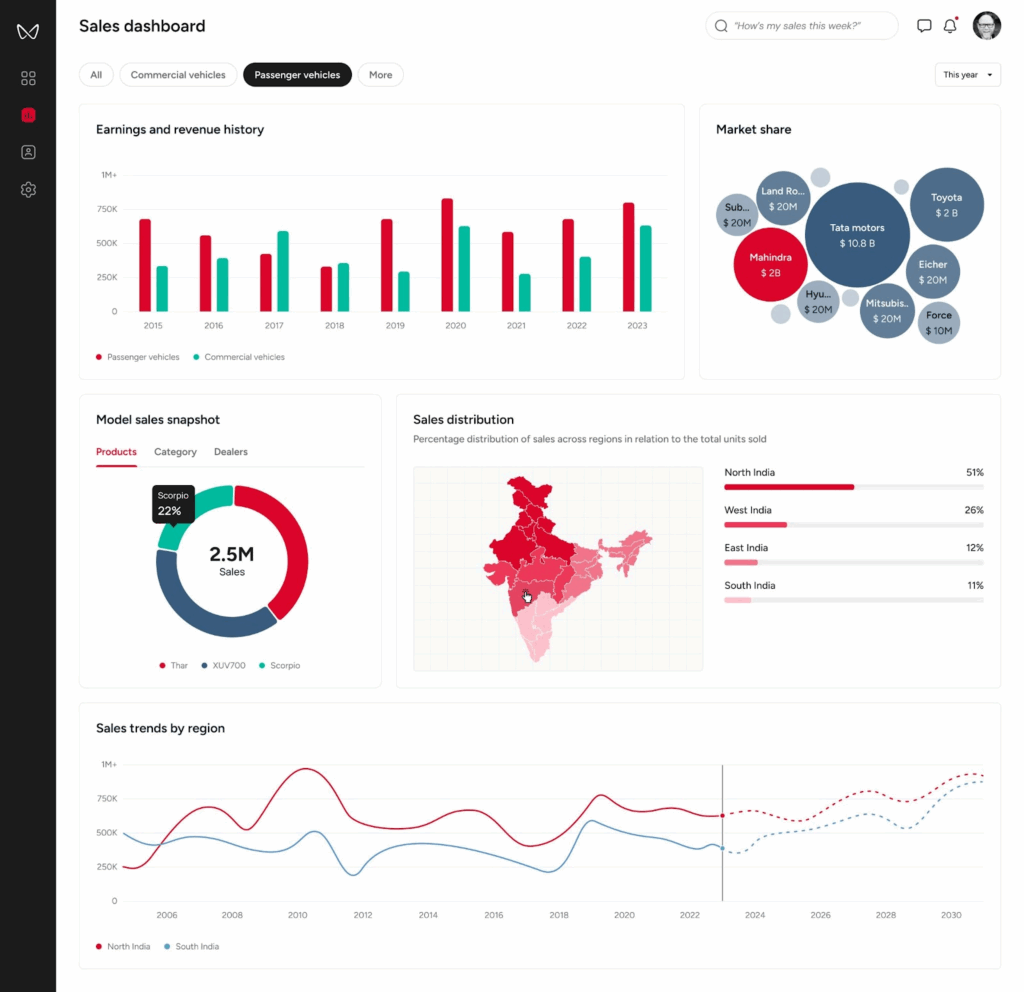Open the contacts profile sidebar icon
The image size is (1024, 992).
[28, 152]
